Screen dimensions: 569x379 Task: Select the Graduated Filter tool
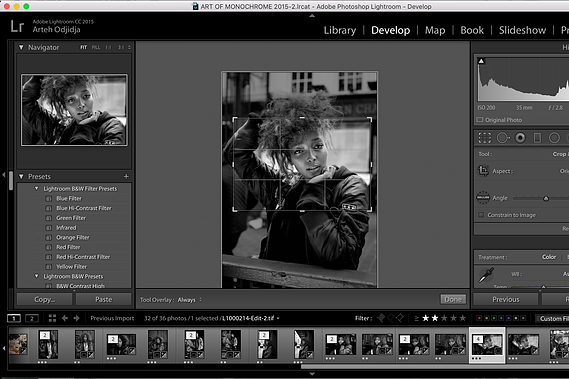click(x=537, y=138)
